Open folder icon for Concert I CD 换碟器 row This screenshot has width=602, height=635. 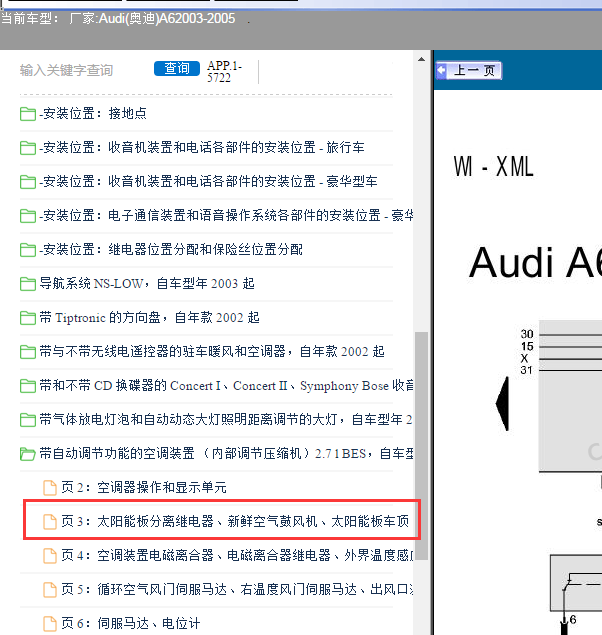pos(28,386)
